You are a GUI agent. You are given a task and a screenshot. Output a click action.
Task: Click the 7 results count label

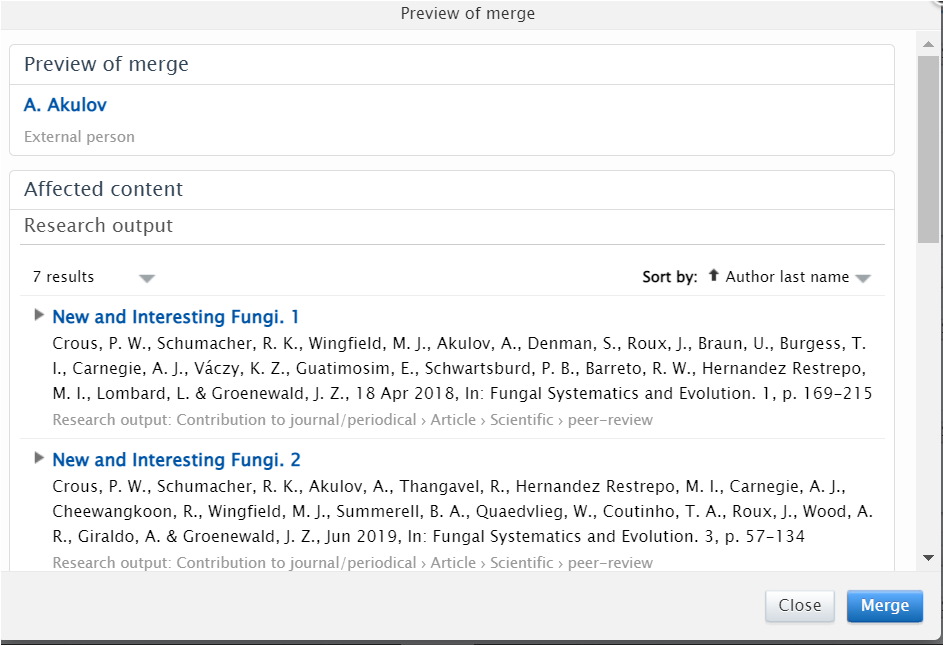[63, 277]
